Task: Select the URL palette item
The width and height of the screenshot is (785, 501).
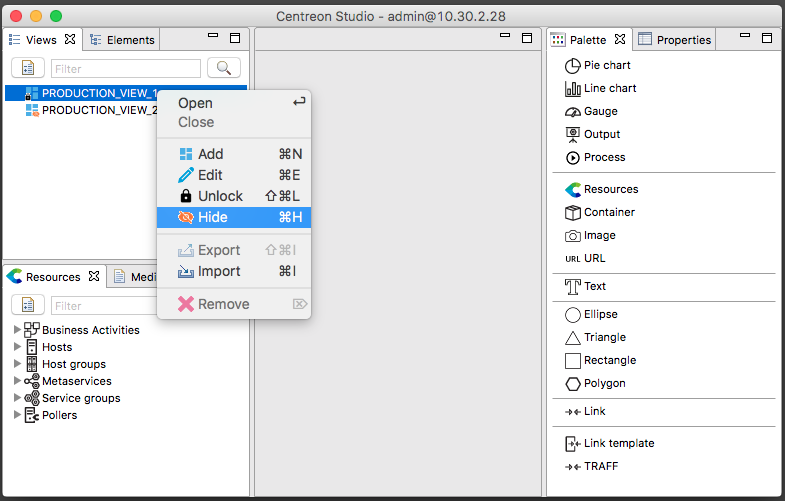Action: coord(585,259)
